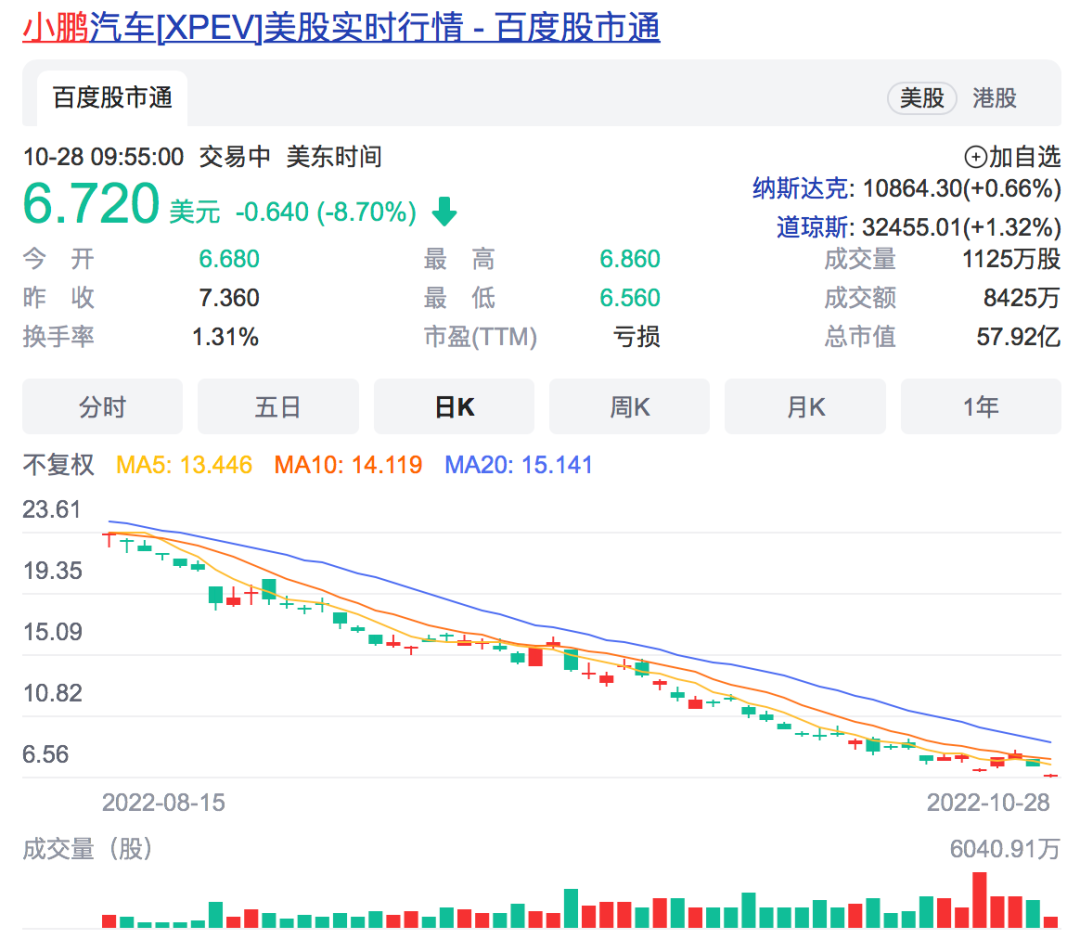Click the 成交量（股） volume chart label
1080x939 pixels.
coord(87,849)
